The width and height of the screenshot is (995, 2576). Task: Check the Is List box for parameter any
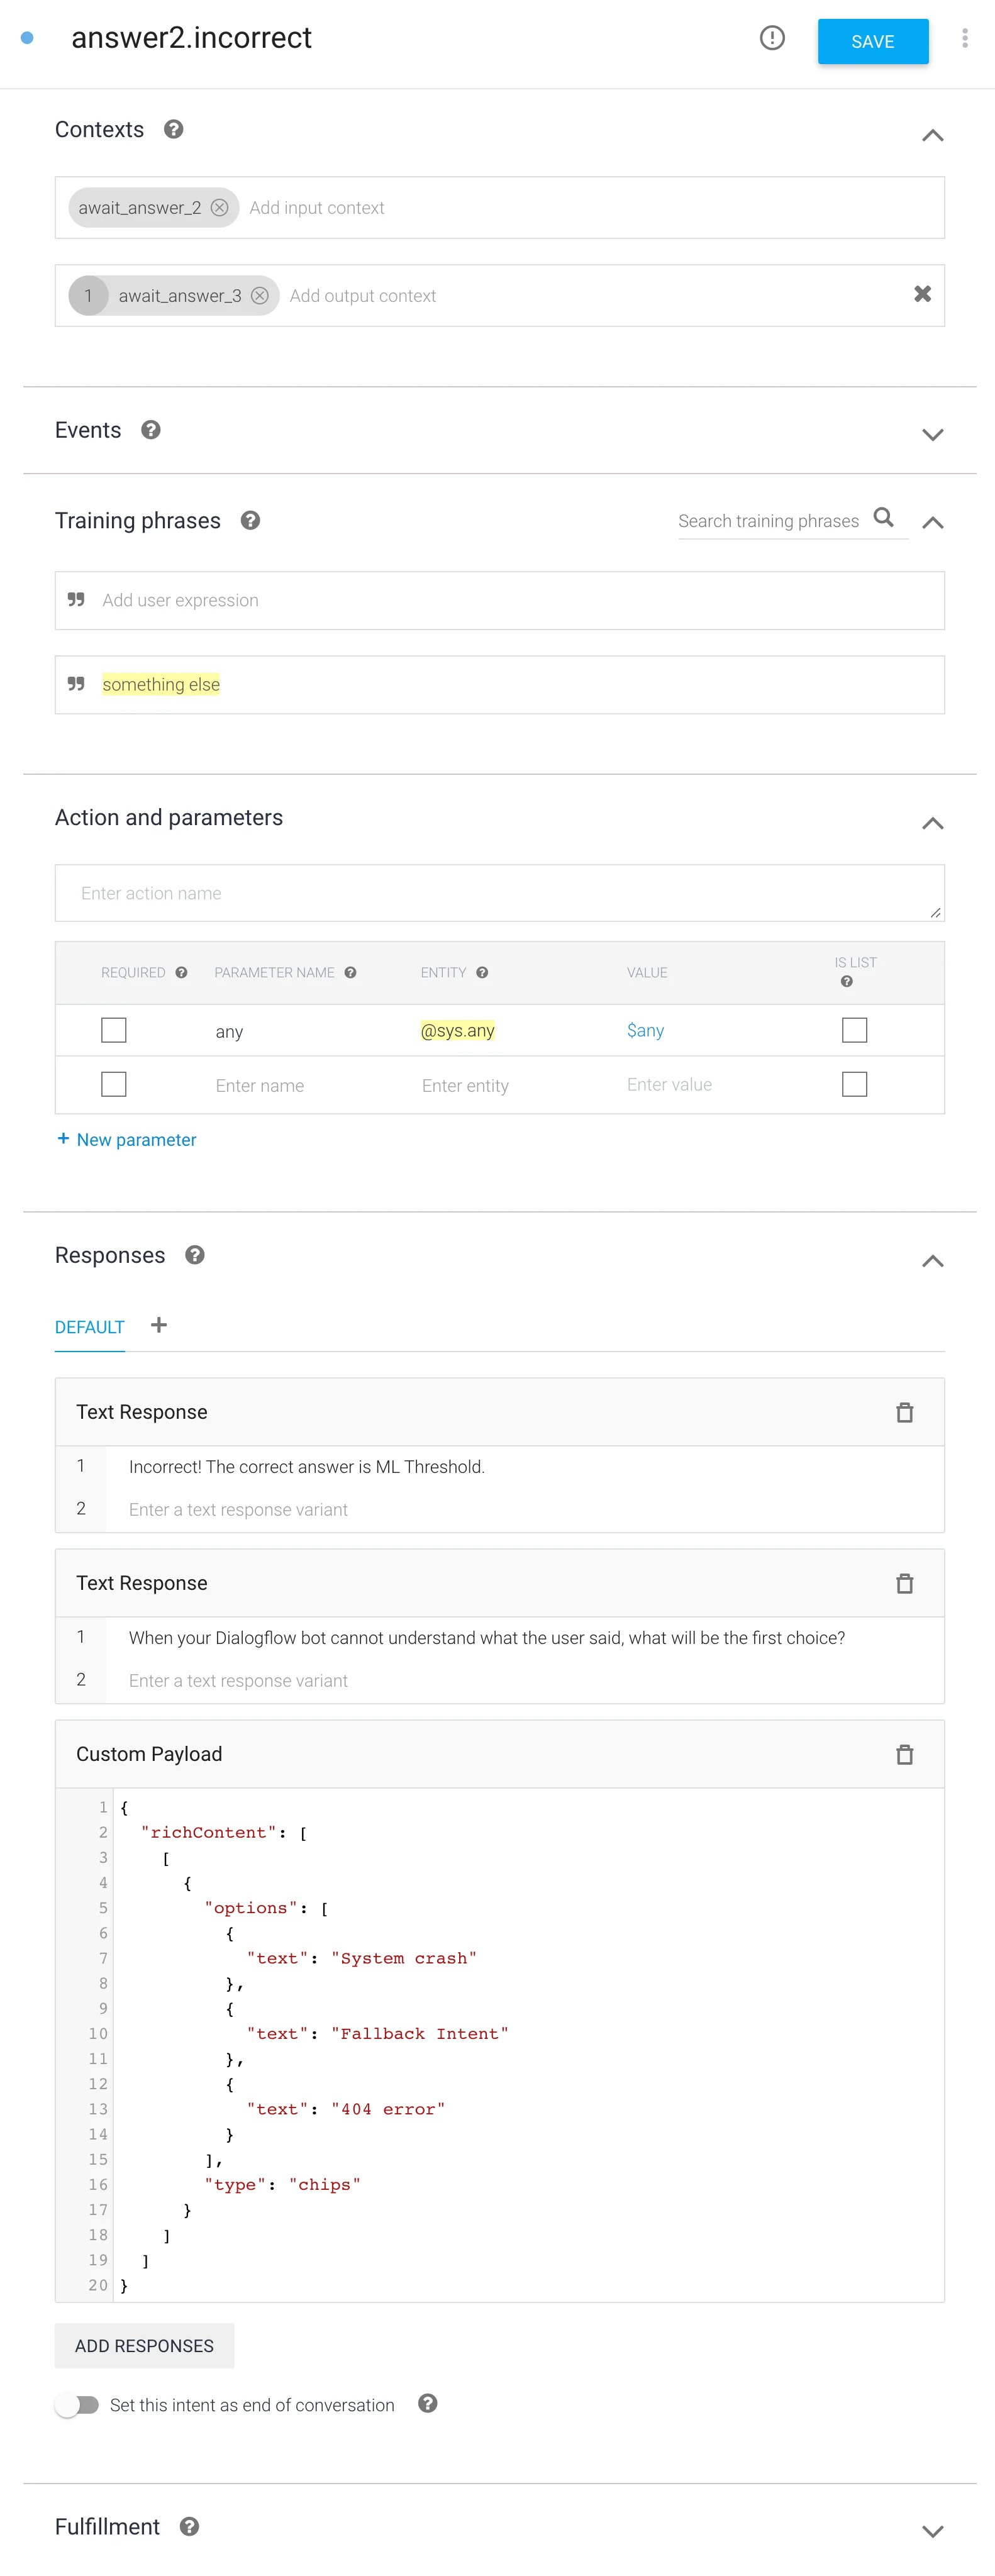(x=854, y=1030)
